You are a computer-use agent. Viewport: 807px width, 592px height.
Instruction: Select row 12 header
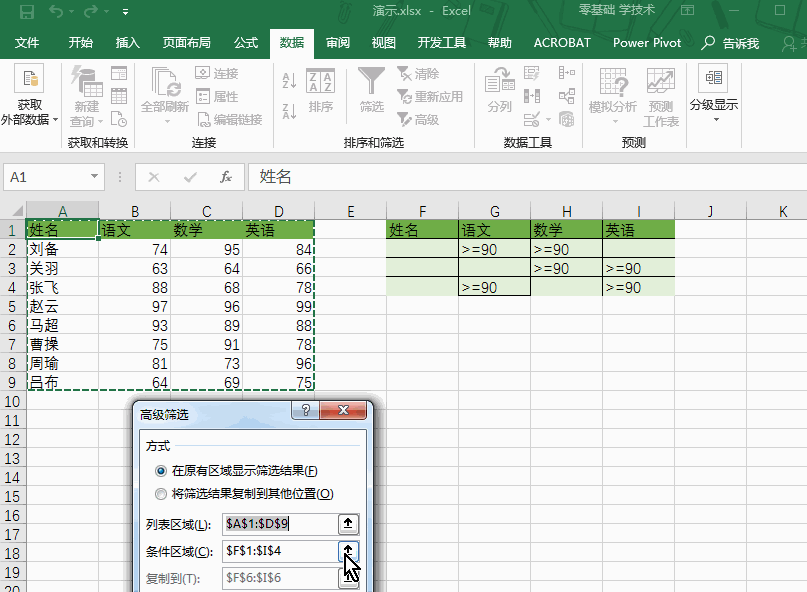(12, 440)
